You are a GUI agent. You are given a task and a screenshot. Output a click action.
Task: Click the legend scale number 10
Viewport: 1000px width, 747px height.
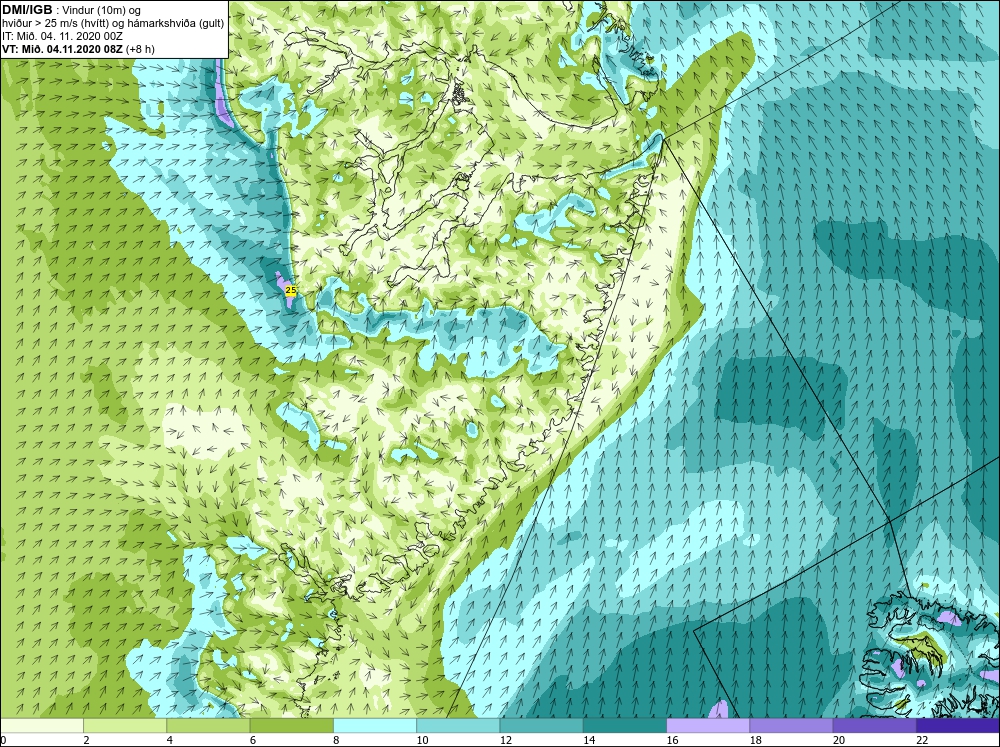coord(422,740)
